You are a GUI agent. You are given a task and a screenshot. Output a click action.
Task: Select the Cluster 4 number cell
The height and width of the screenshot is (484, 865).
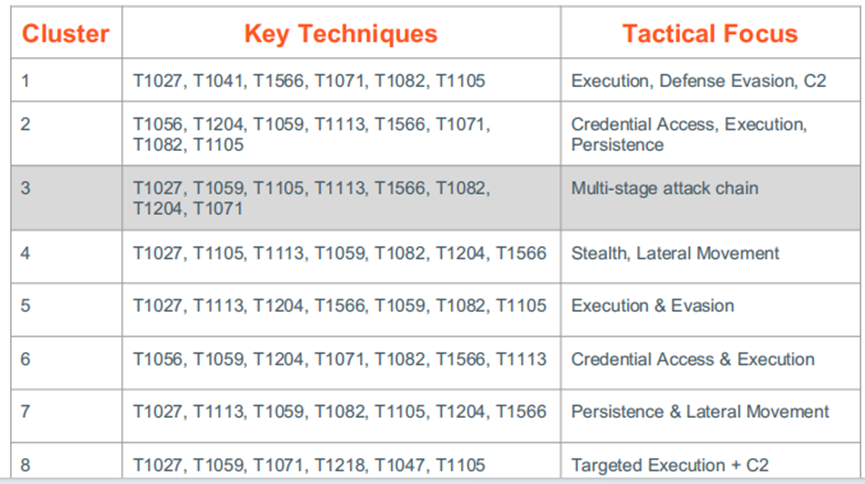26,253
